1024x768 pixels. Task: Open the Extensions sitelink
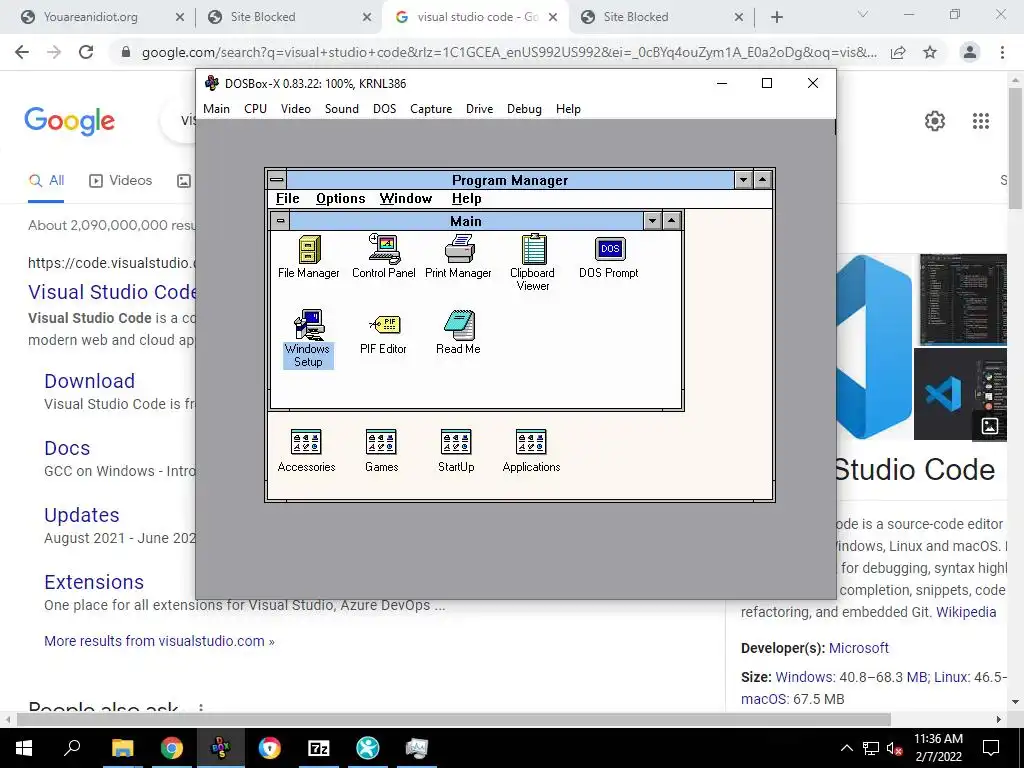click(94, 582)
